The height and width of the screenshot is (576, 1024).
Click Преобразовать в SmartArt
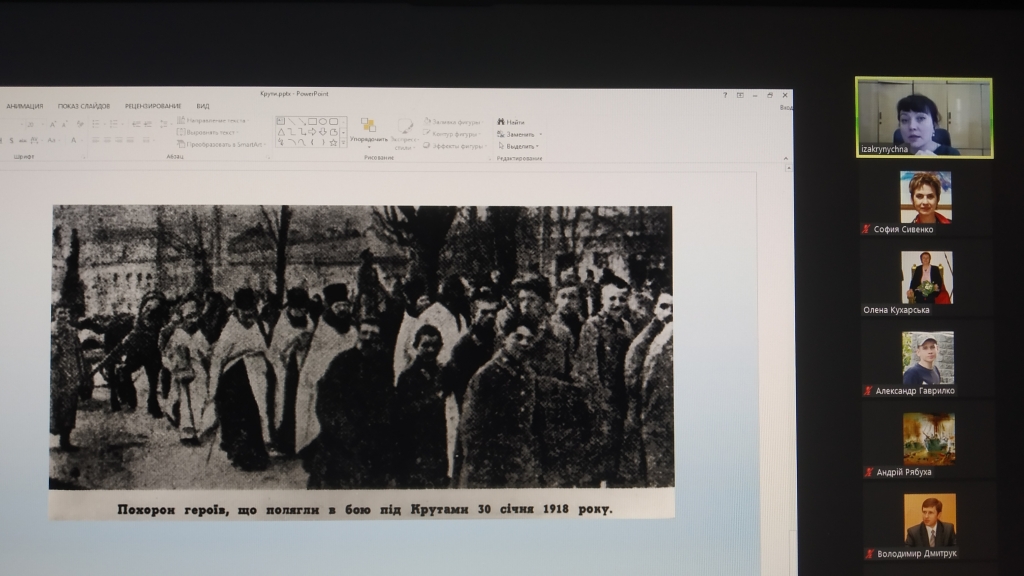[221, 144]
